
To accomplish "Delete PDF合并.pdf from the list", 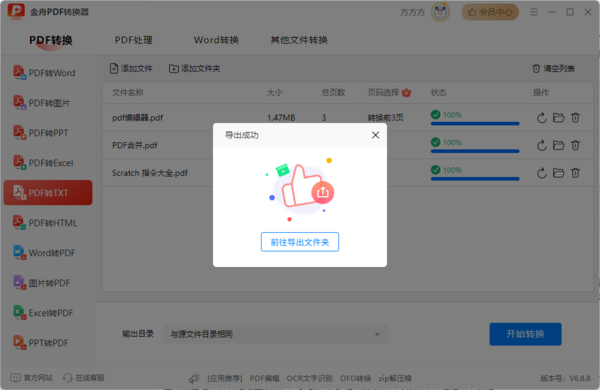I will click(576, 145).
